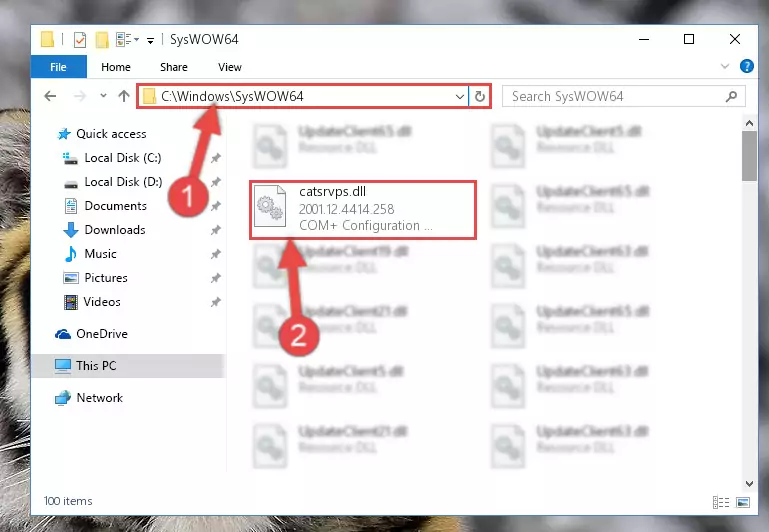The height and width of the screenshot is (532, 769).
Task: Go forward with the right arrow
Action: pos(79,96)
